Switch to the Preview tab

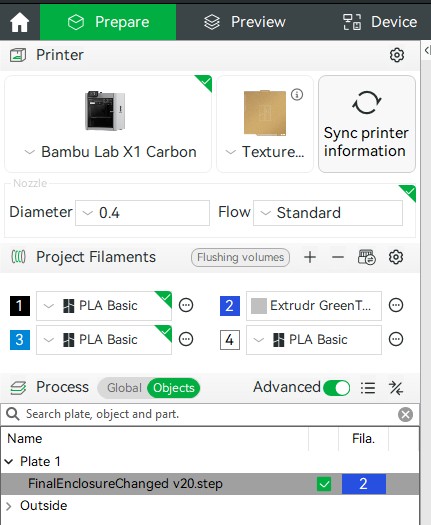245,22
